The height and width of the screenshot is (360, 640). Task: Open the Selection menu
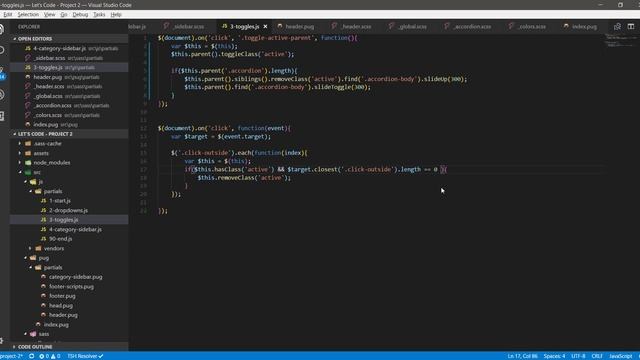tap(28, 14)
